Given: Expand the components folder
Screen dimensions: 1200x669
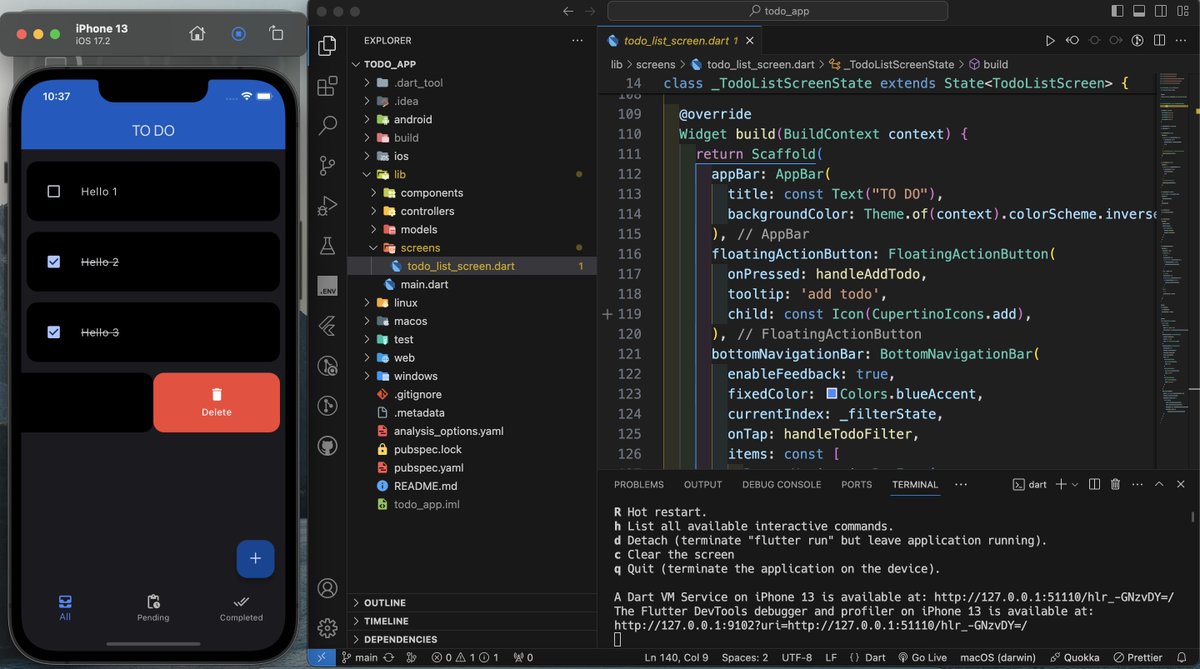Looking at the screenshot, I should (471, 192).
